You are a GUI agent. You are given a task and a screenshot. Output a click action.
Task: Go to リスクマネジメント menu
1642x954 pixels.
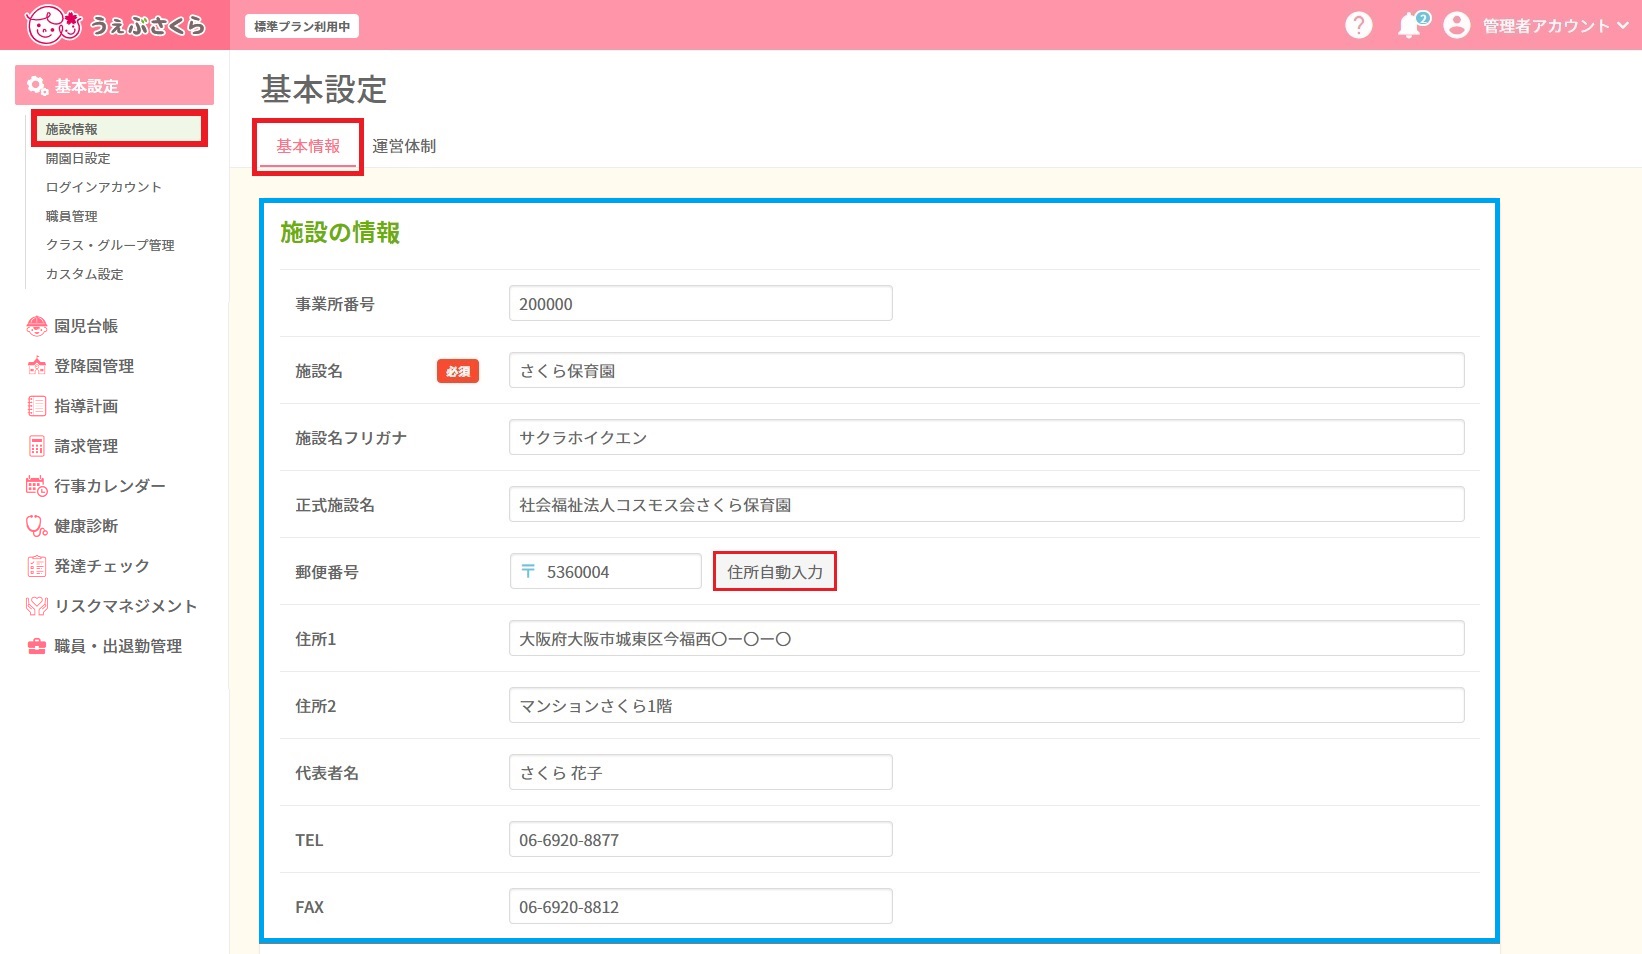point(126,606)
